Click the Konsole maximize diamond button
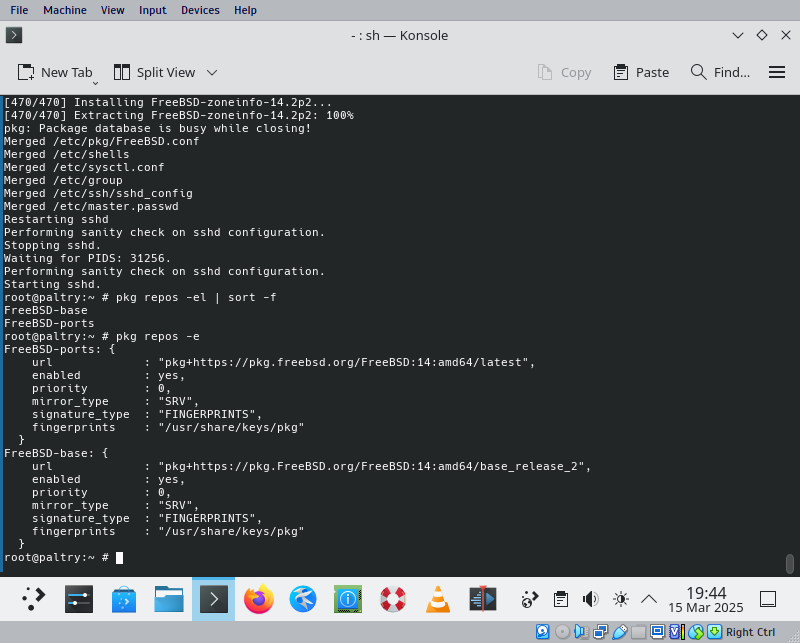 click(762, 35)
